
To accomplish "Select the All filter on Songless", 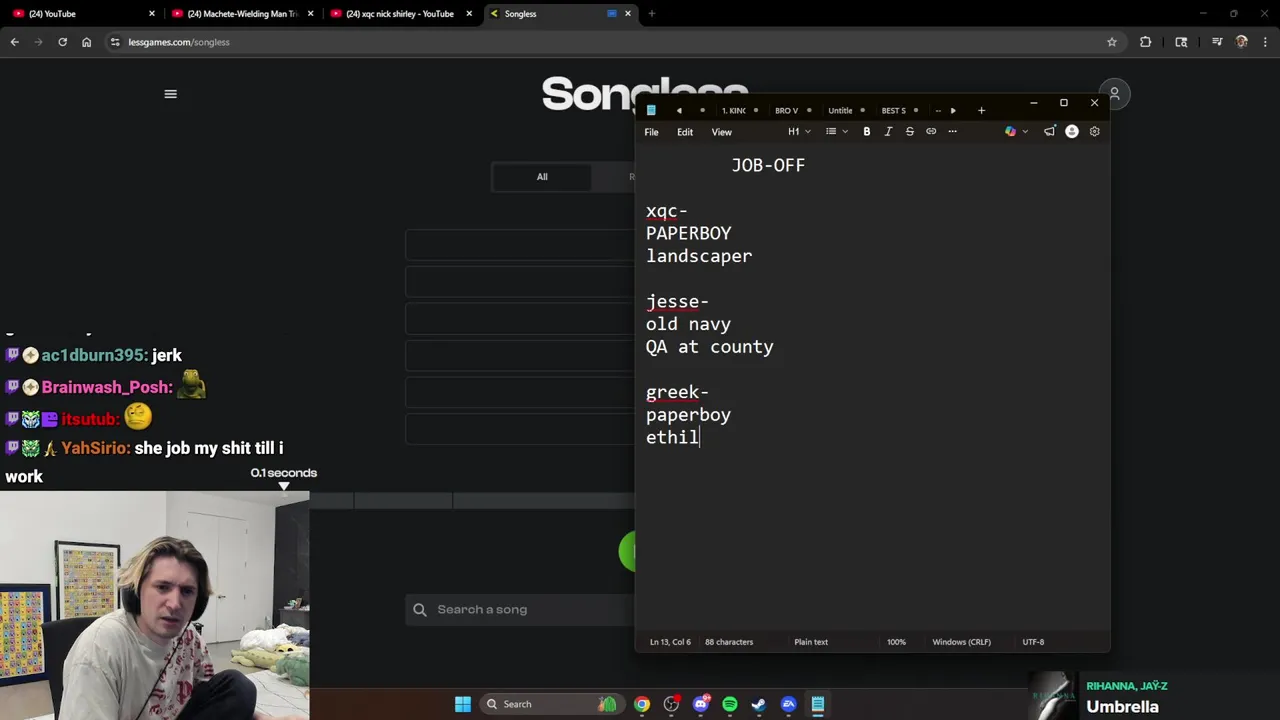I will coord(542,177).
